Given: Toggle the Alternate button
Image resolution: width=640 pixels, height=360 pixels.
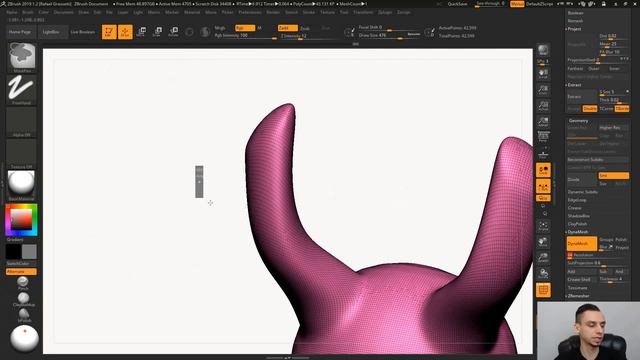Looking at the screenshot, I should [21, 271].
